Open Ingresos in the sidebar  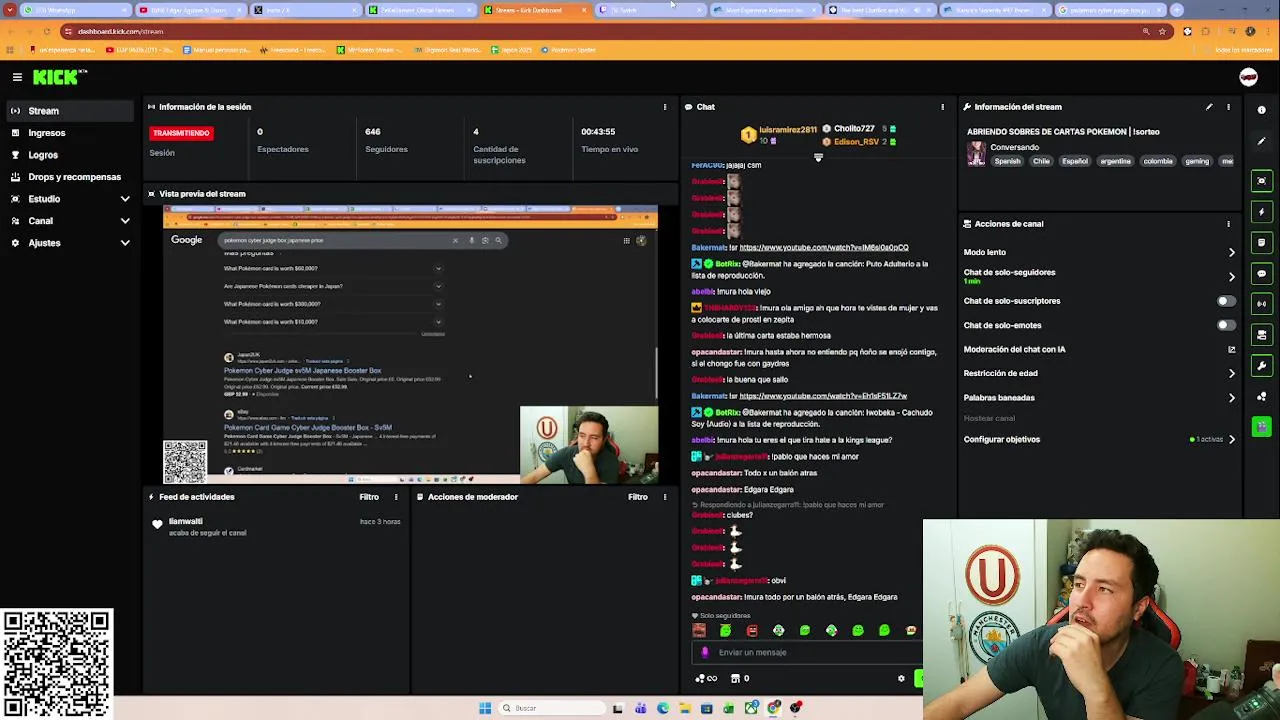pos(70,133)
